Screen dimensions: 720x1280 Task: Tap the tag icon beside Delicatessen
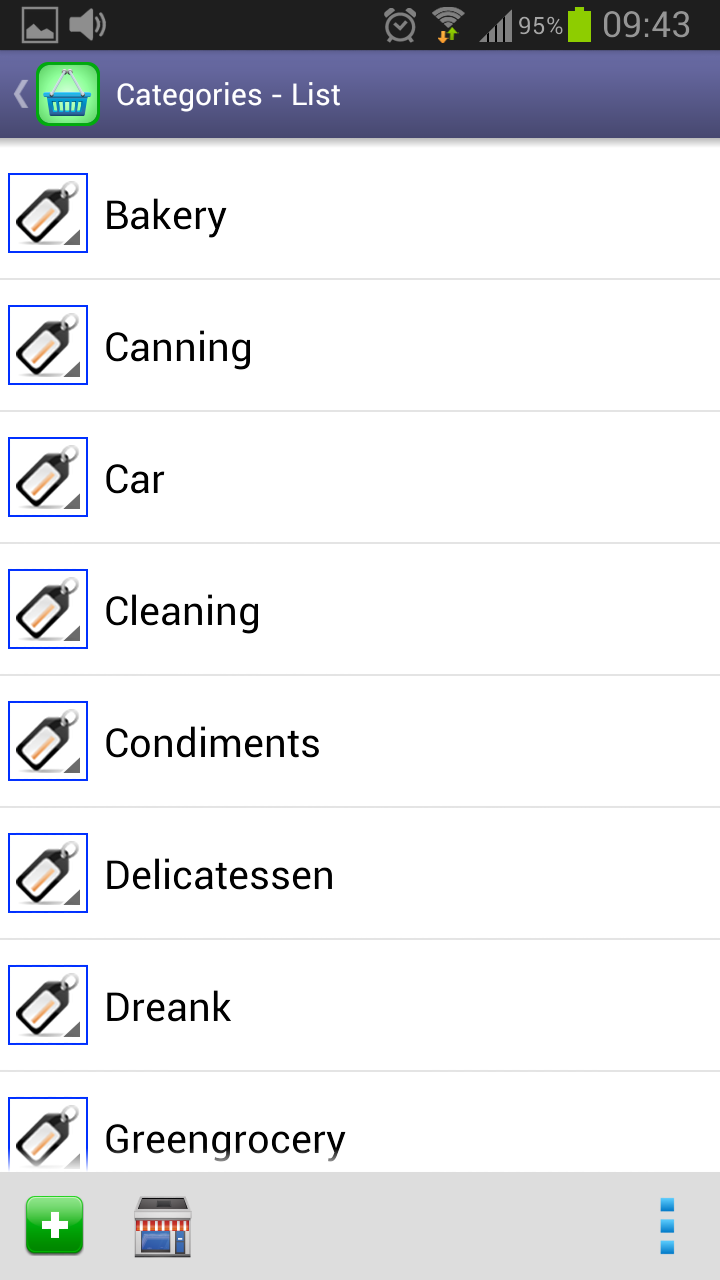(48, 873)
